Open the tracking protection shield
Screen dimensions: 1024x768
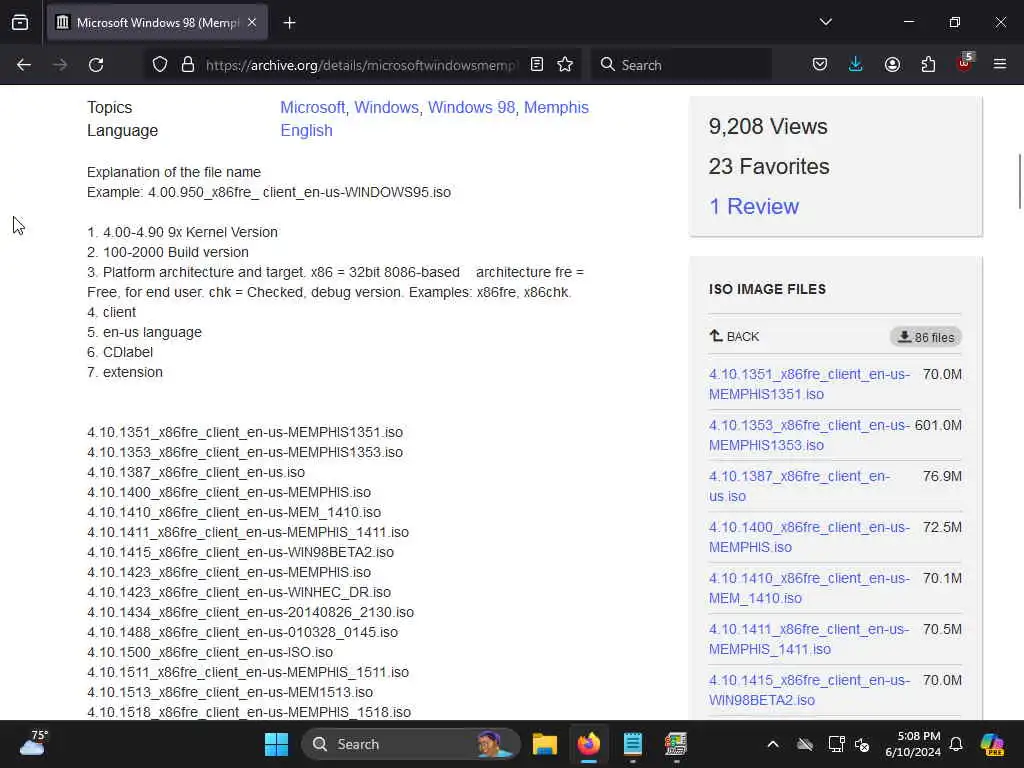160,65
